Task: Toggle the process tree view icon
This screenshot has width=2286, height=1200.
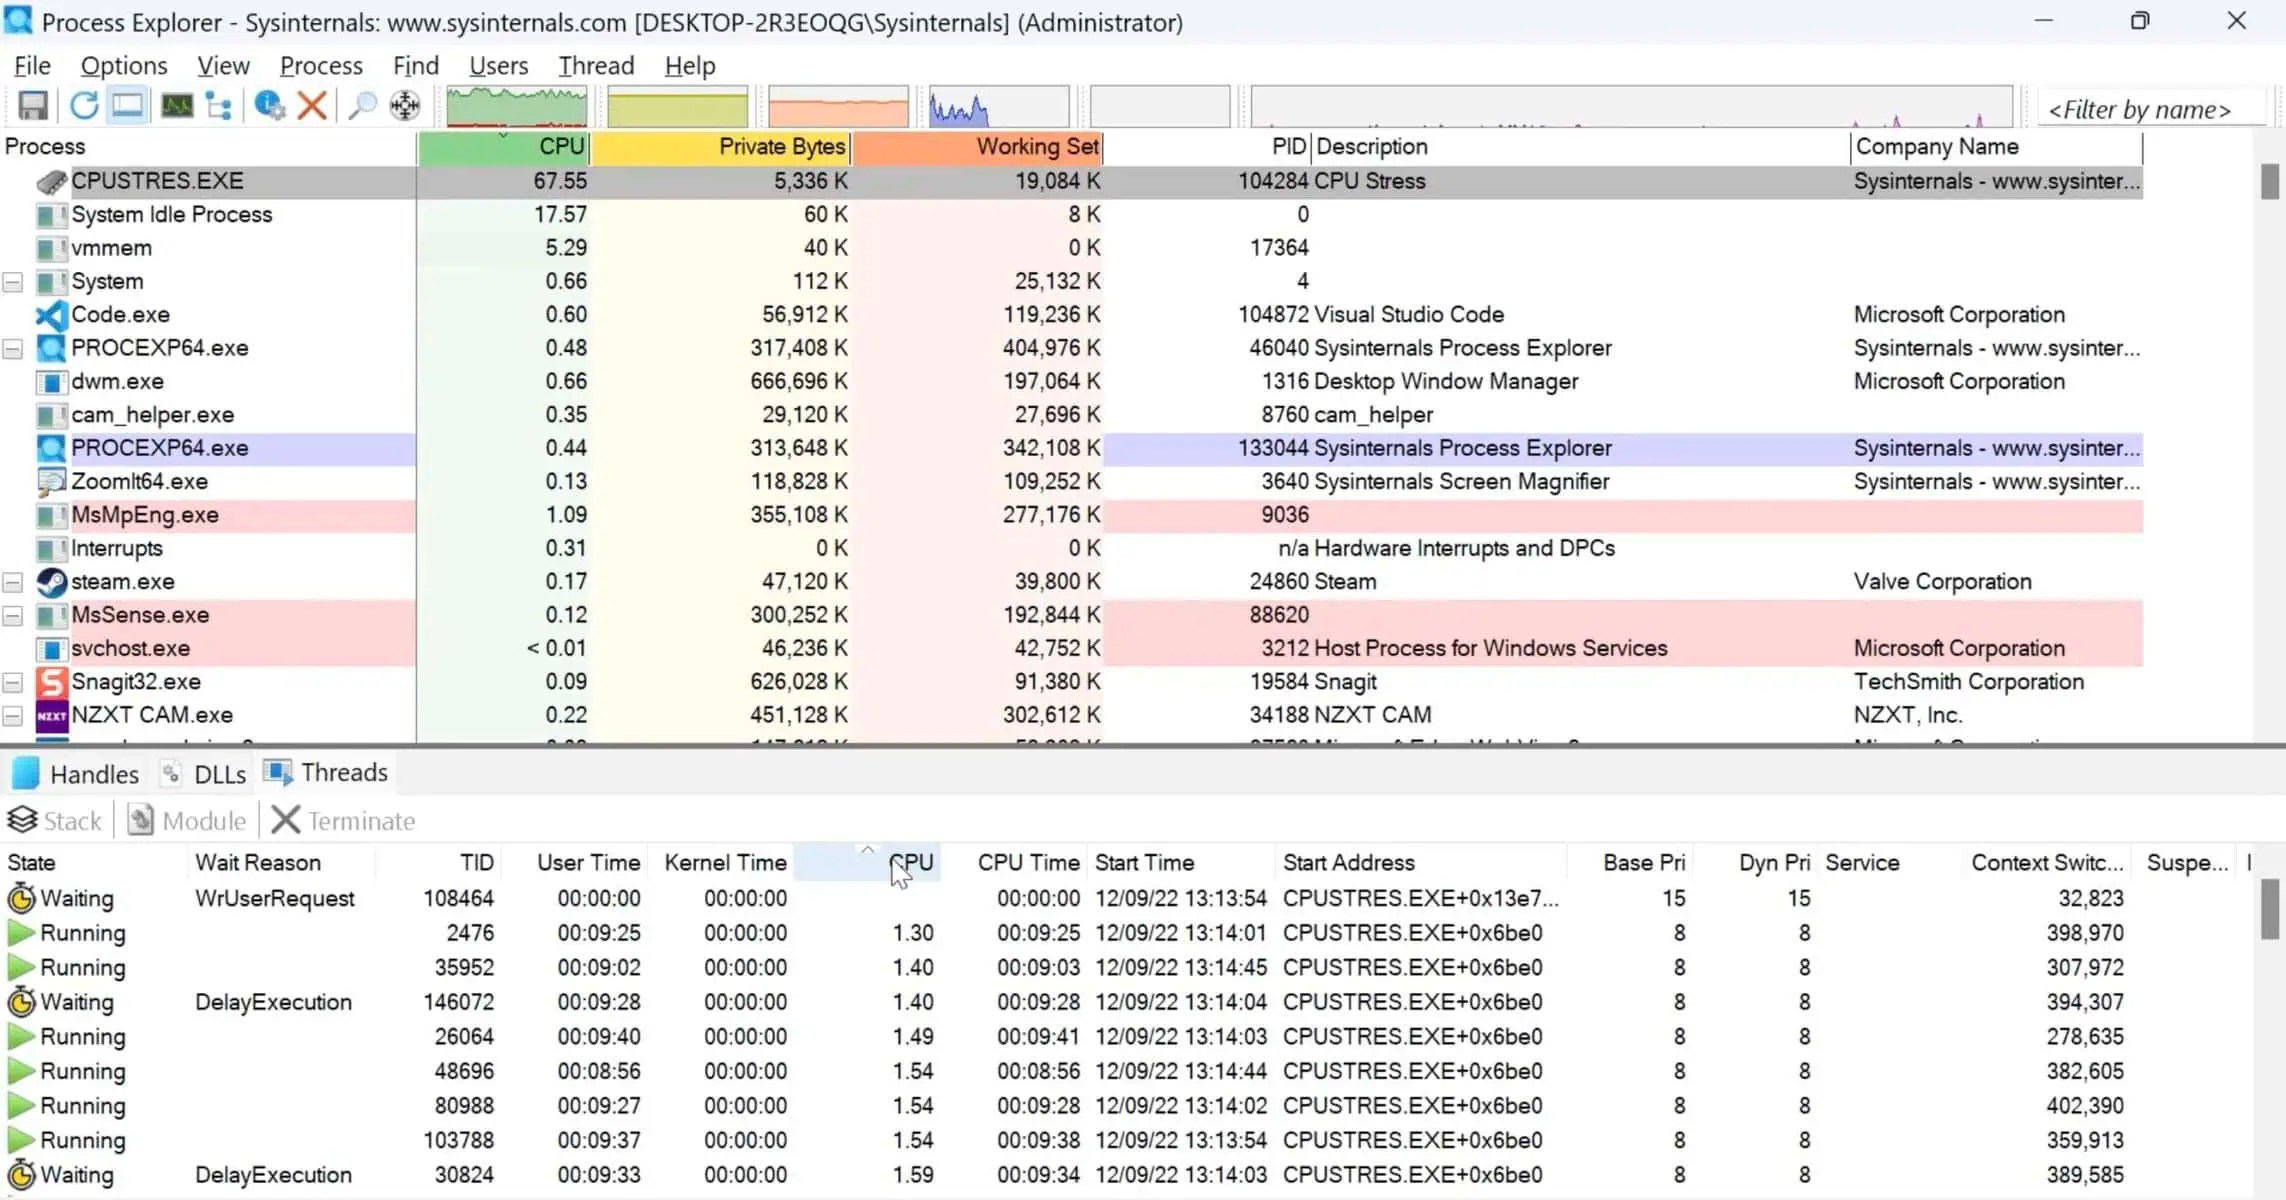Action: click(218, 106)
